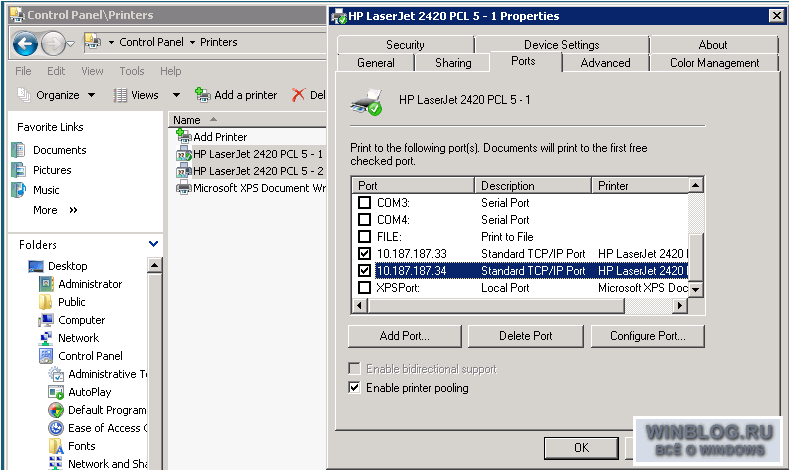This screenshot has height=473, width=790.
Task: Select Network and Sharing icon in tree
Action: coord(56,463)
